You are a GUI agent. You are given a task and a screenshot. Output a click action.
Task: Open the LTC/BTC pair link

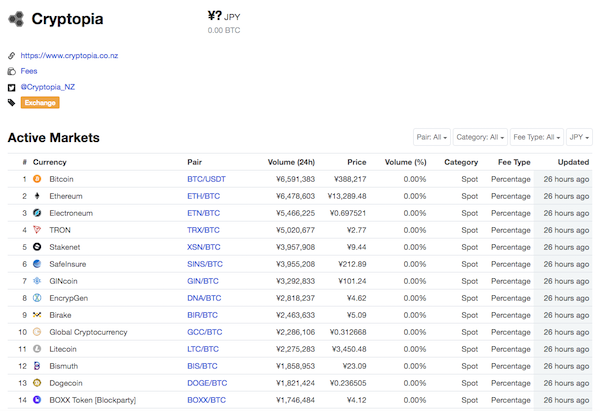[203, 349]
